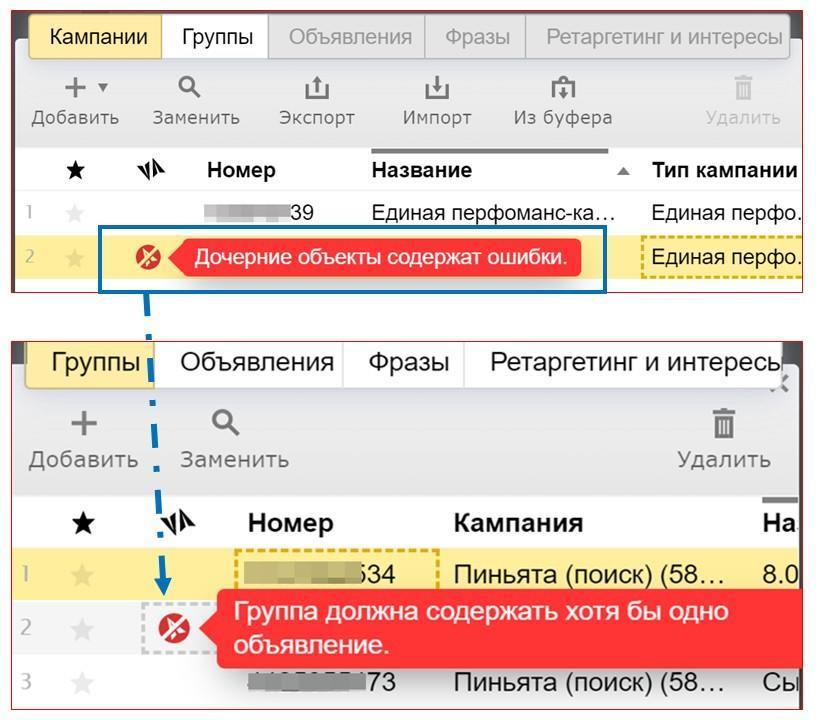Toggle favorite star for group row 3
This screenshot has height=720, width=824.
click(x=82, y=683)
